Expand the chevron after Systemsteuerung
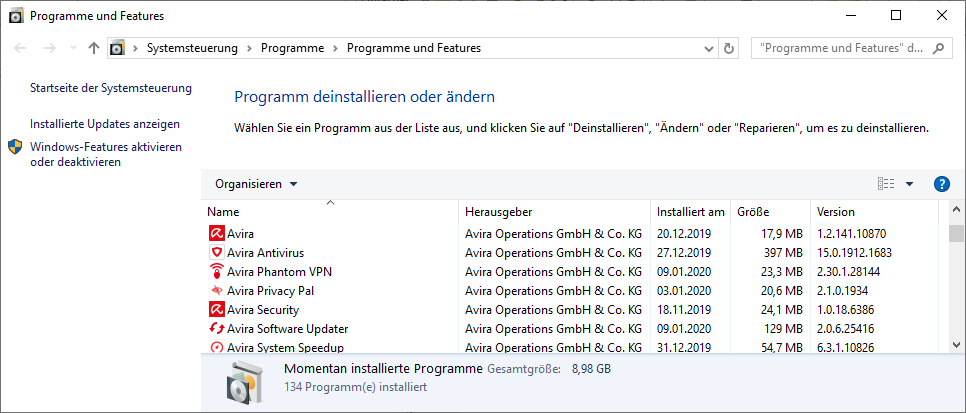This screenshot has width=966, height=413. [249, 48]
